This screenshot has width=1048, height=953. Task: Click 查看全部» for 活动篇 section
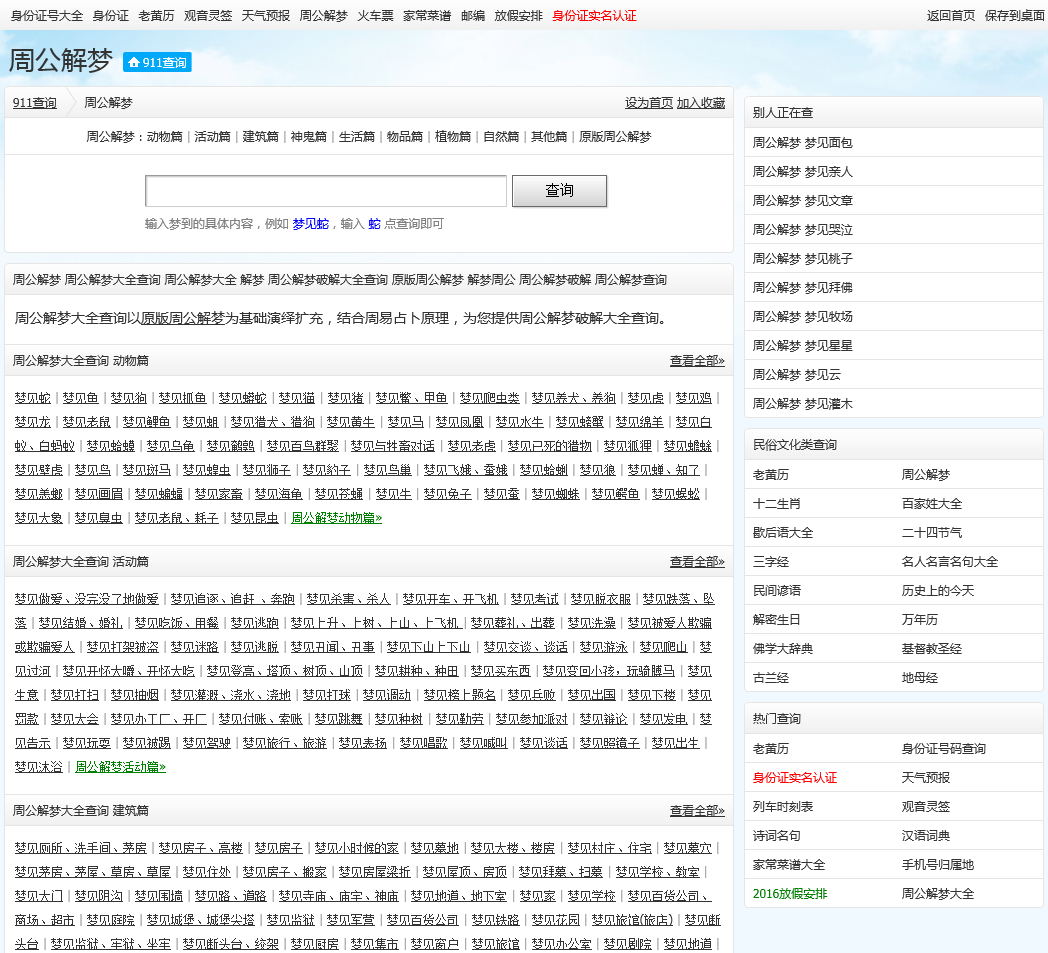697,562
